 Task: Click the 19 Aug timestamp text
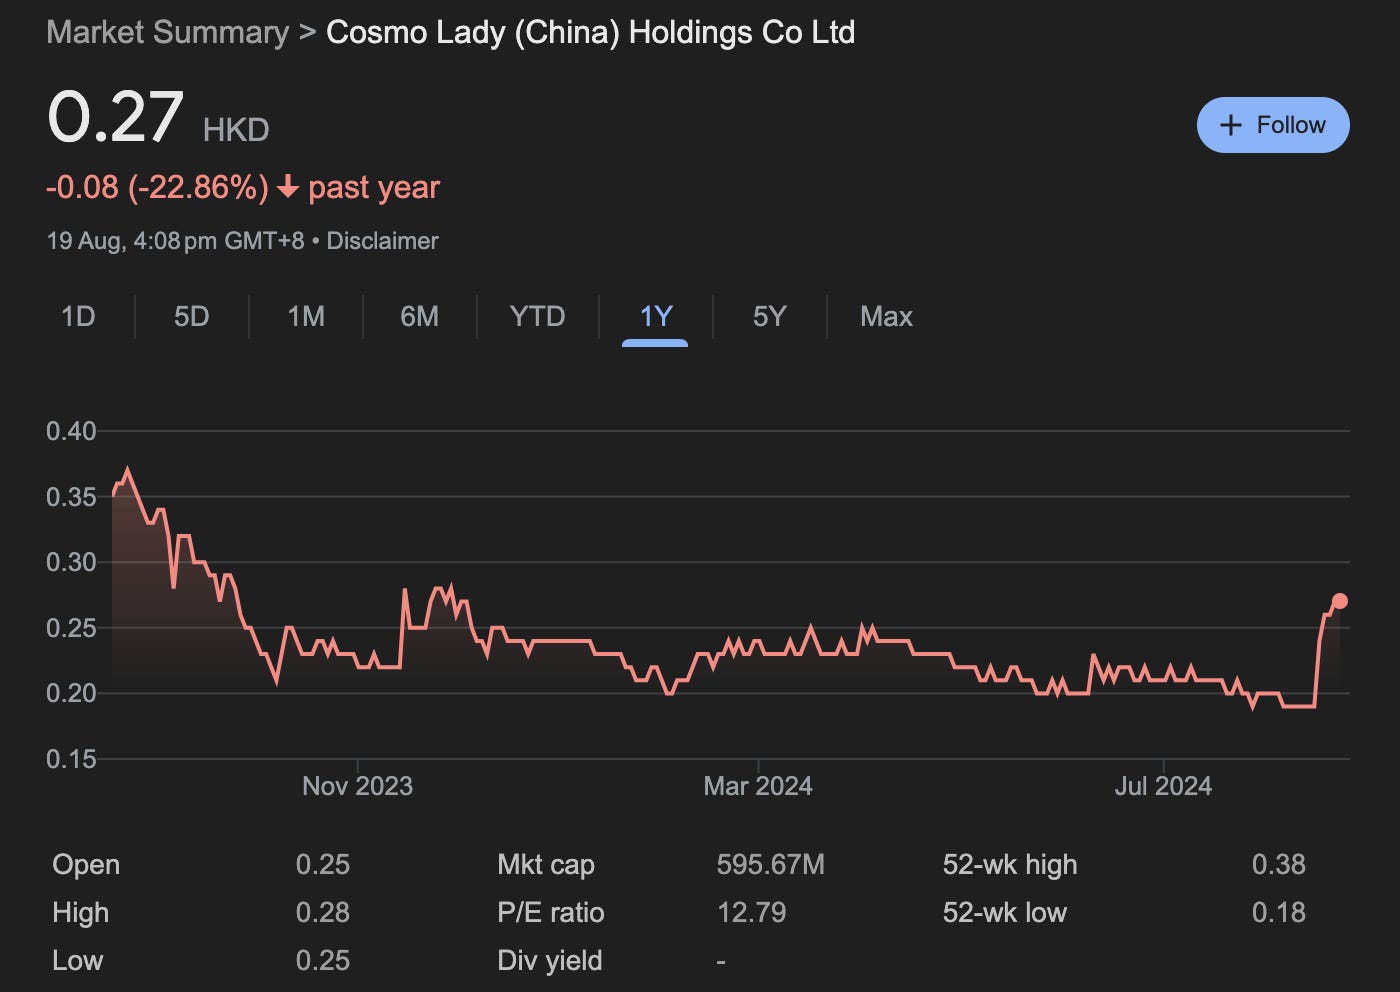point(175,241)
